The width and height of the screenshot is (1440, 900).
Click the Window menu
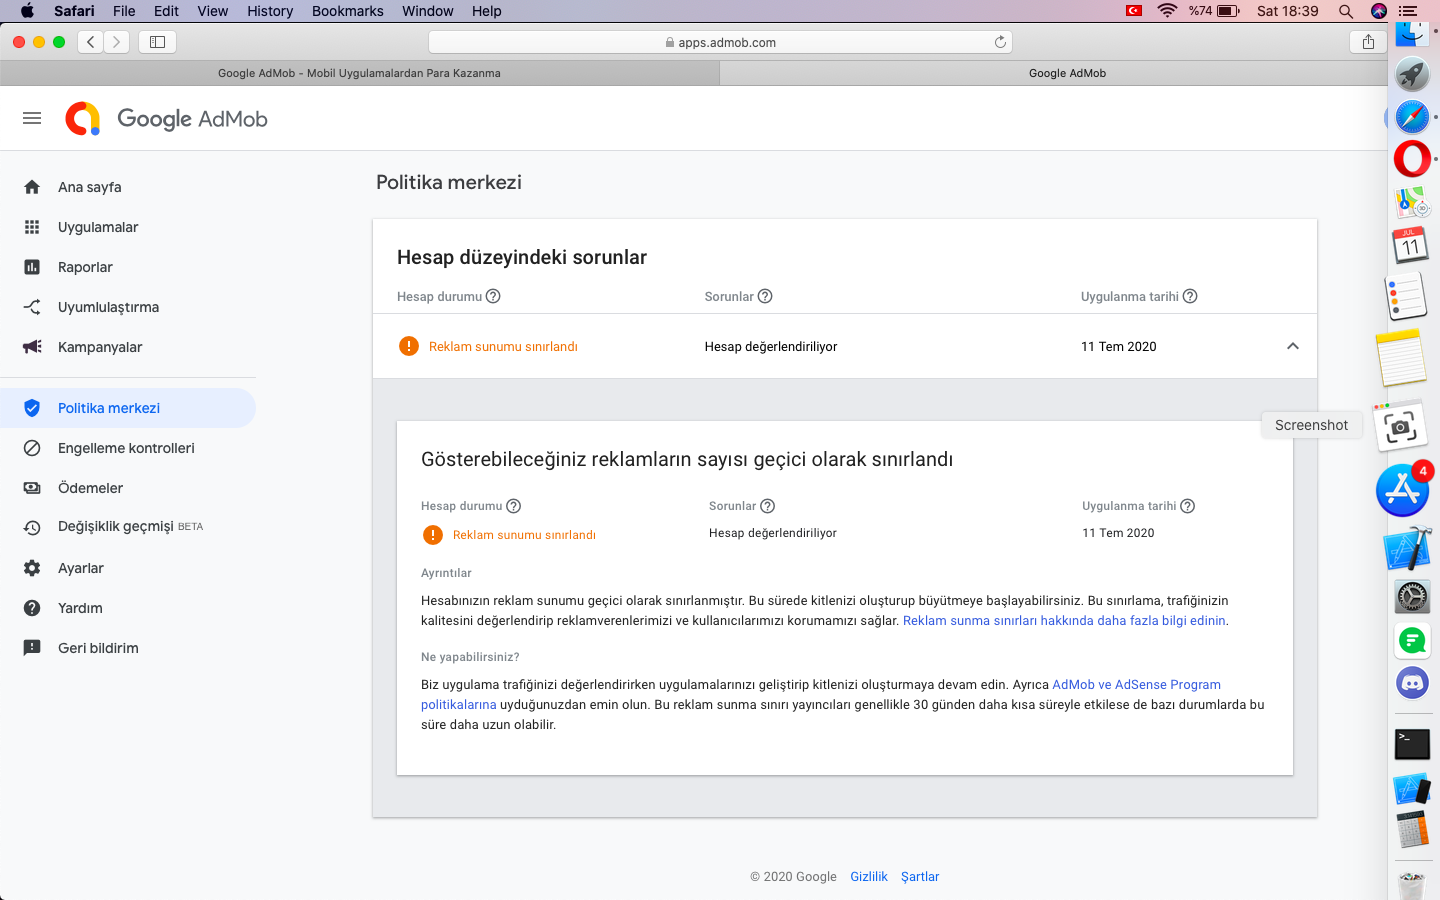click(x=428, y=11)
